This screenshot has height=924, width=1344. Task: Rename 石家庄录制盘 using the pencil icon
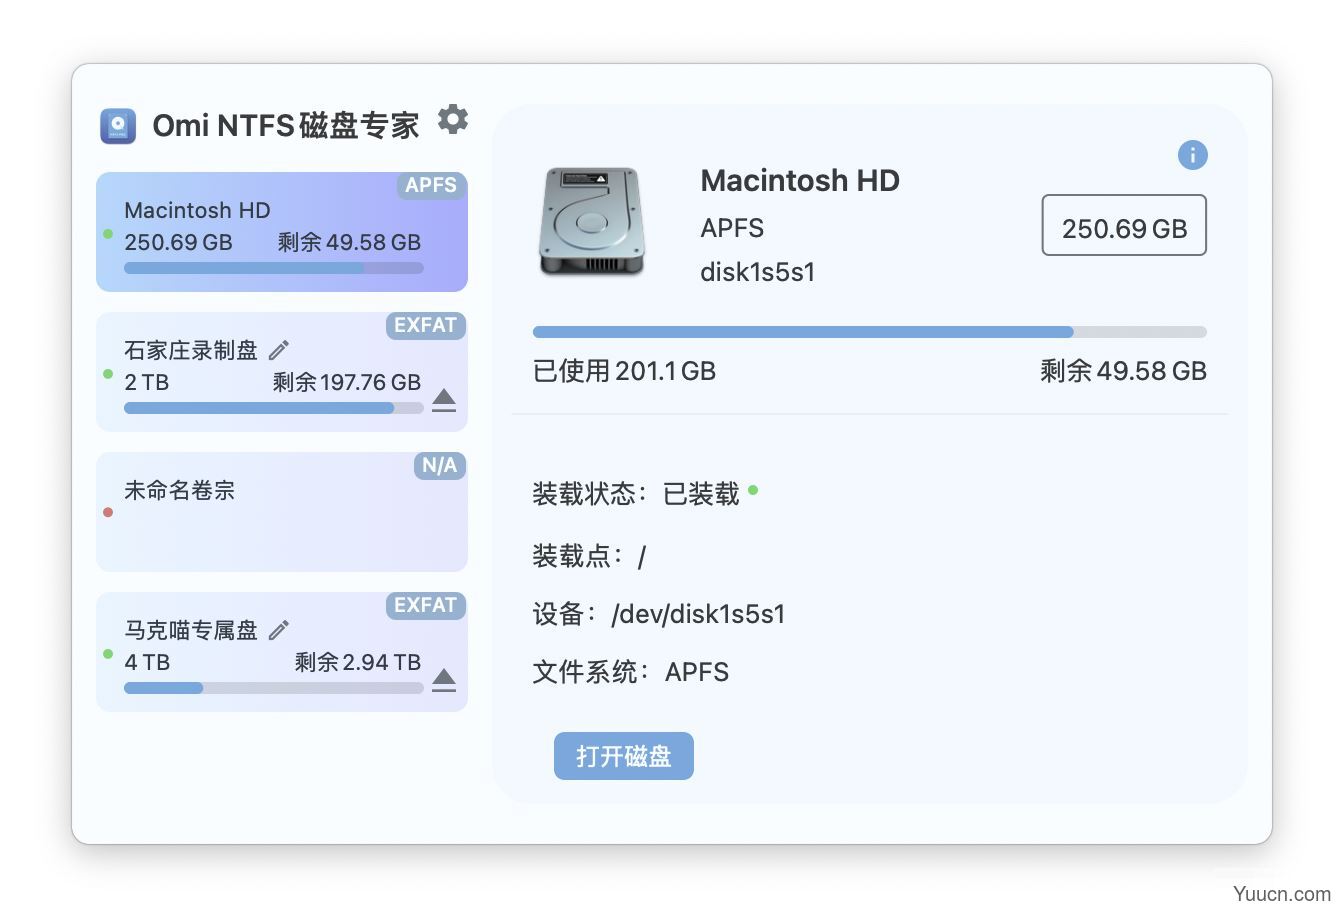tap(278, 349)
